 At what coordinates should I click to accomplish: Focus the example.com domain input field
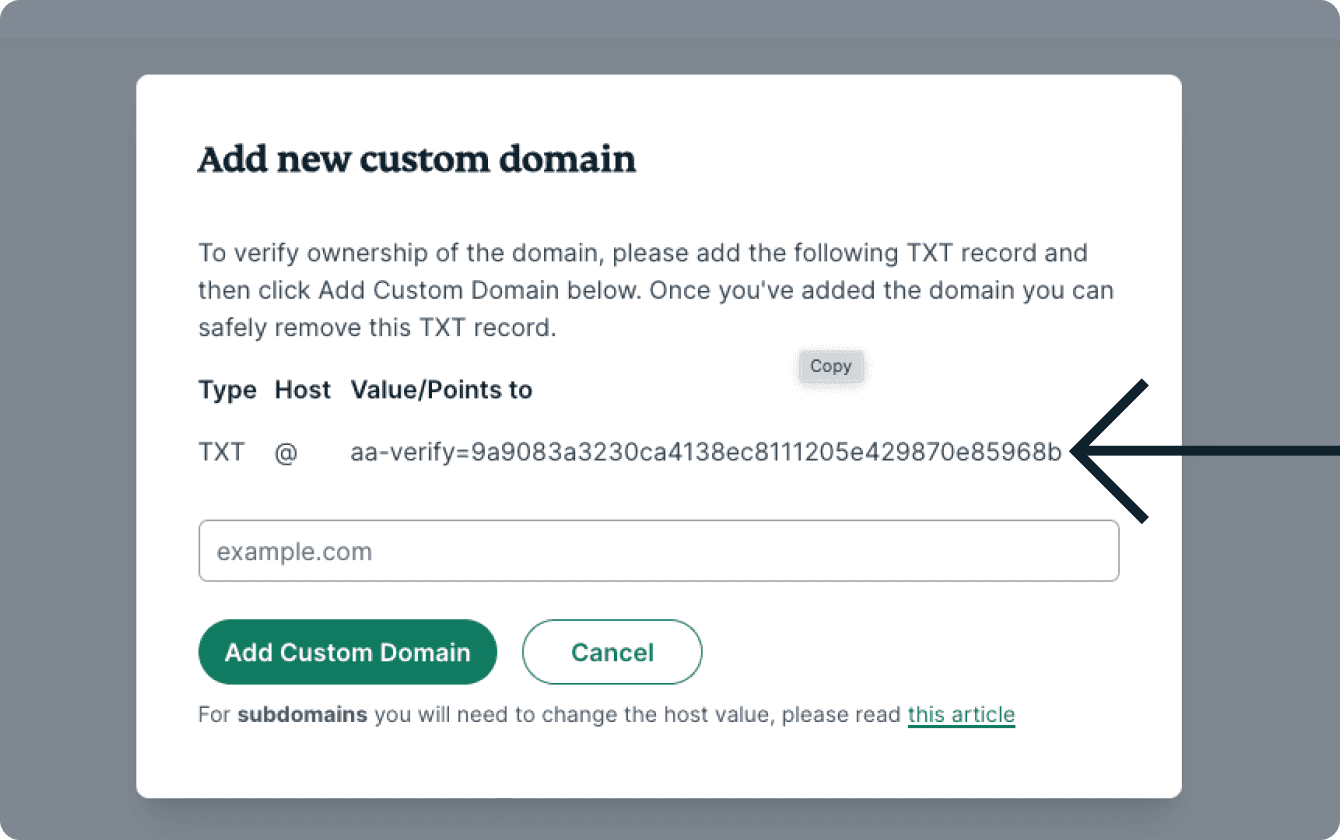pos(658,551)
